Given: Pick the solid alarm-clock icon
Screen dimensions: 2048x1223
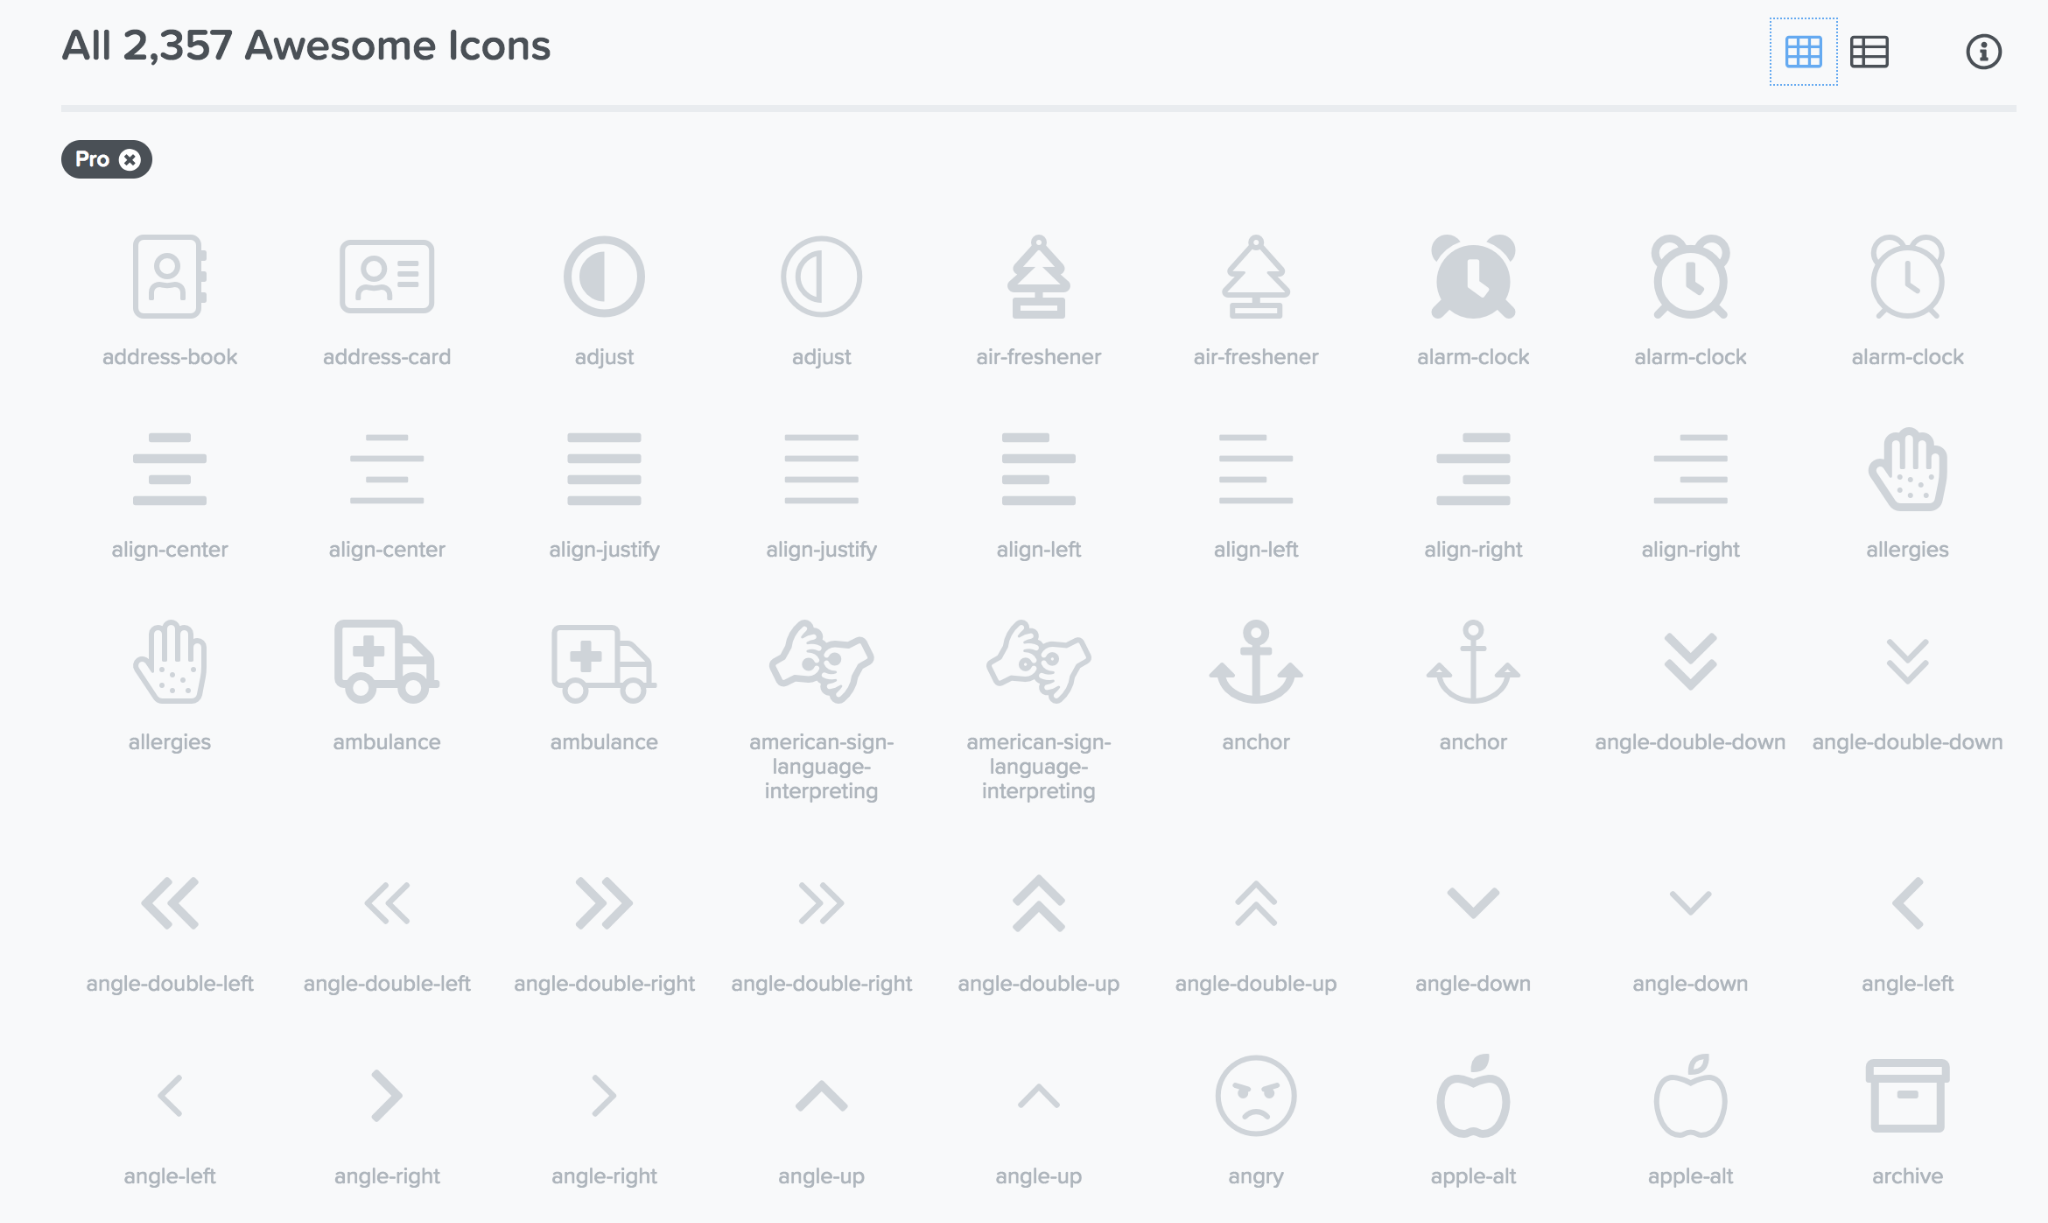Looking at the screenshot, I should tap(1472, 277).
